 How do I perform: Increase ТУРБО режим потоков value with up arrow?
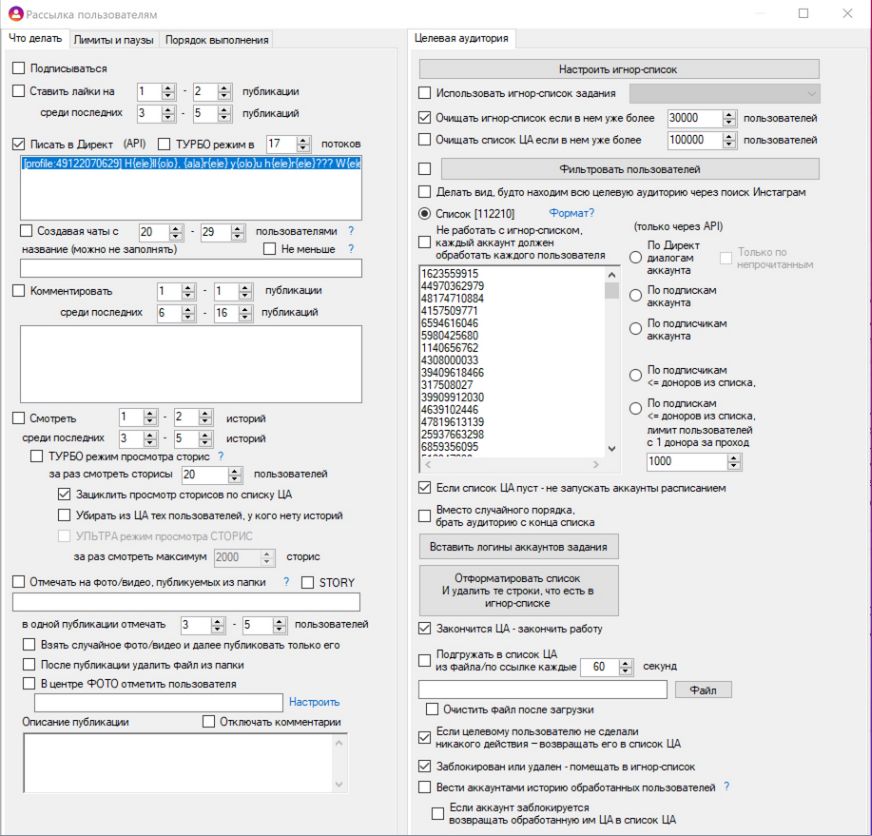pyautogui.click(x=304, y=139)
